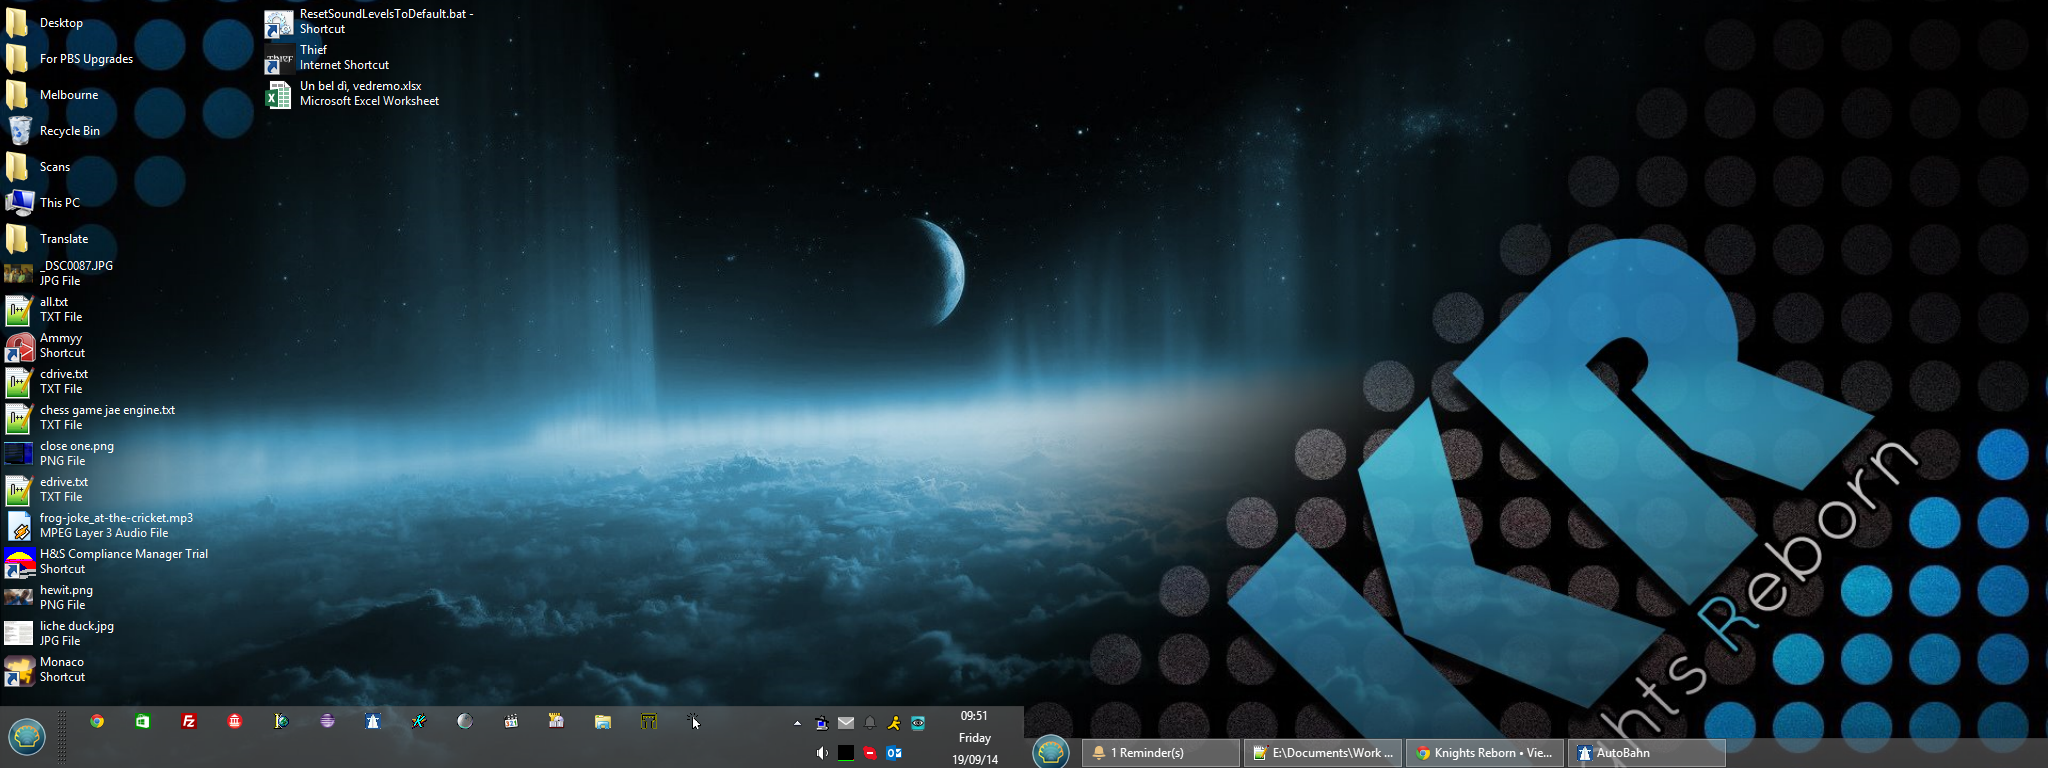
Task: Select the liche duck.jpg file
Action: pos(60,634)
